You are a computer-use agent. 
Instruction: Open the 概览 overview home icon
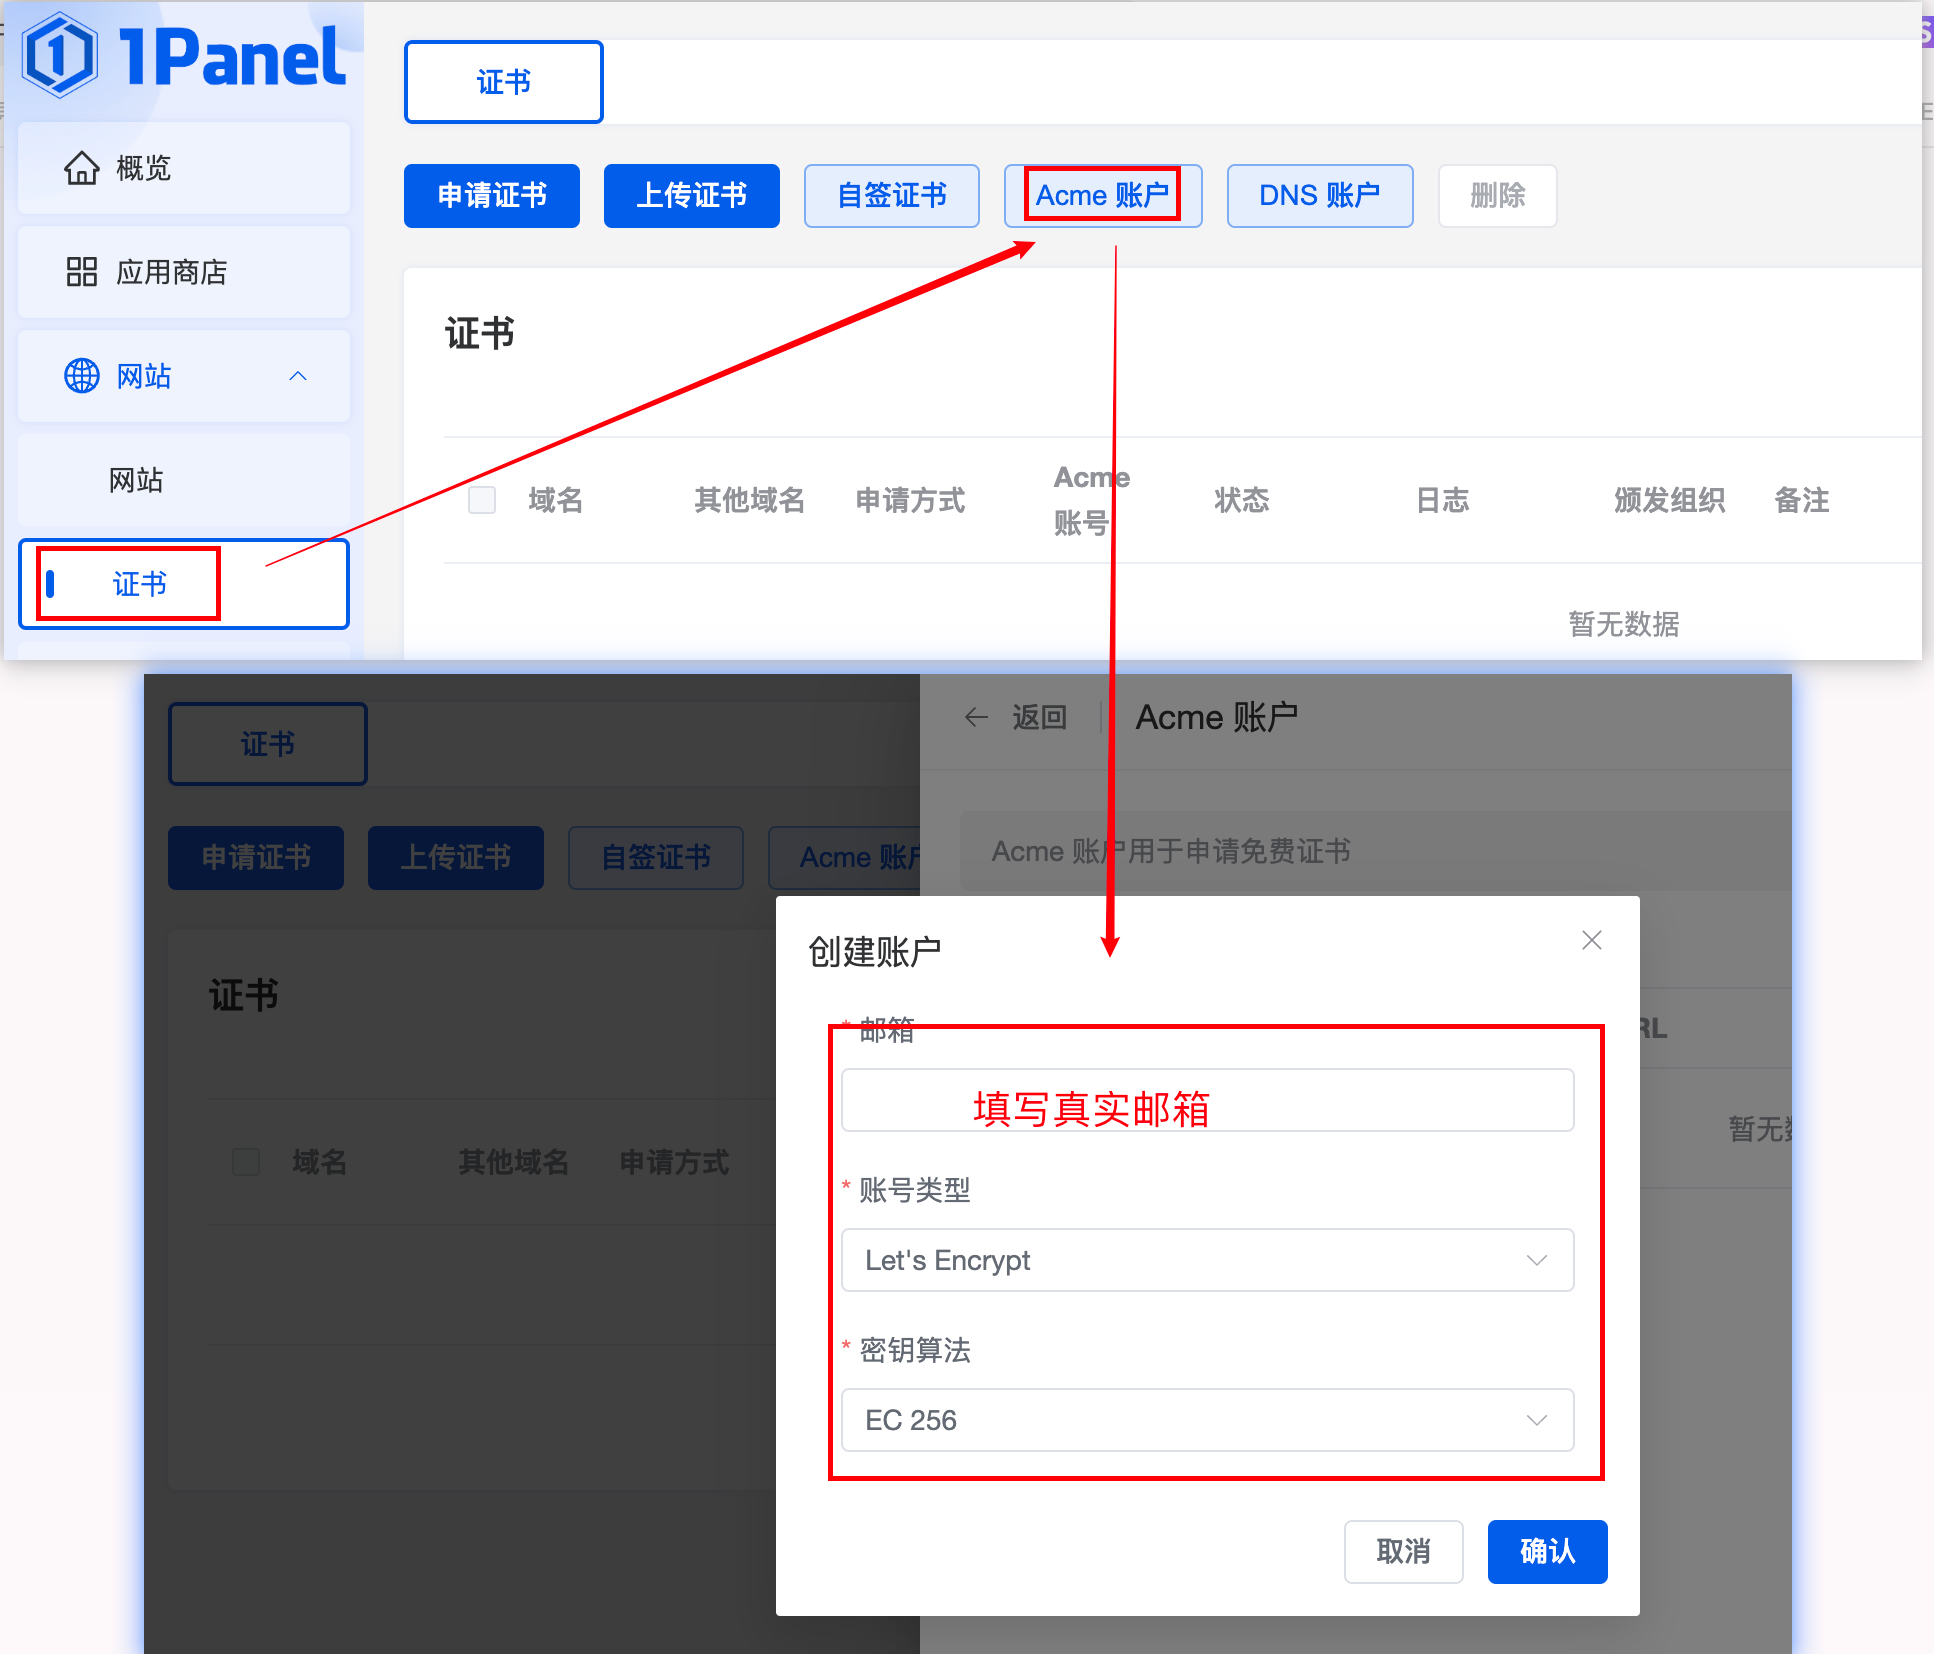coord(82,168)
